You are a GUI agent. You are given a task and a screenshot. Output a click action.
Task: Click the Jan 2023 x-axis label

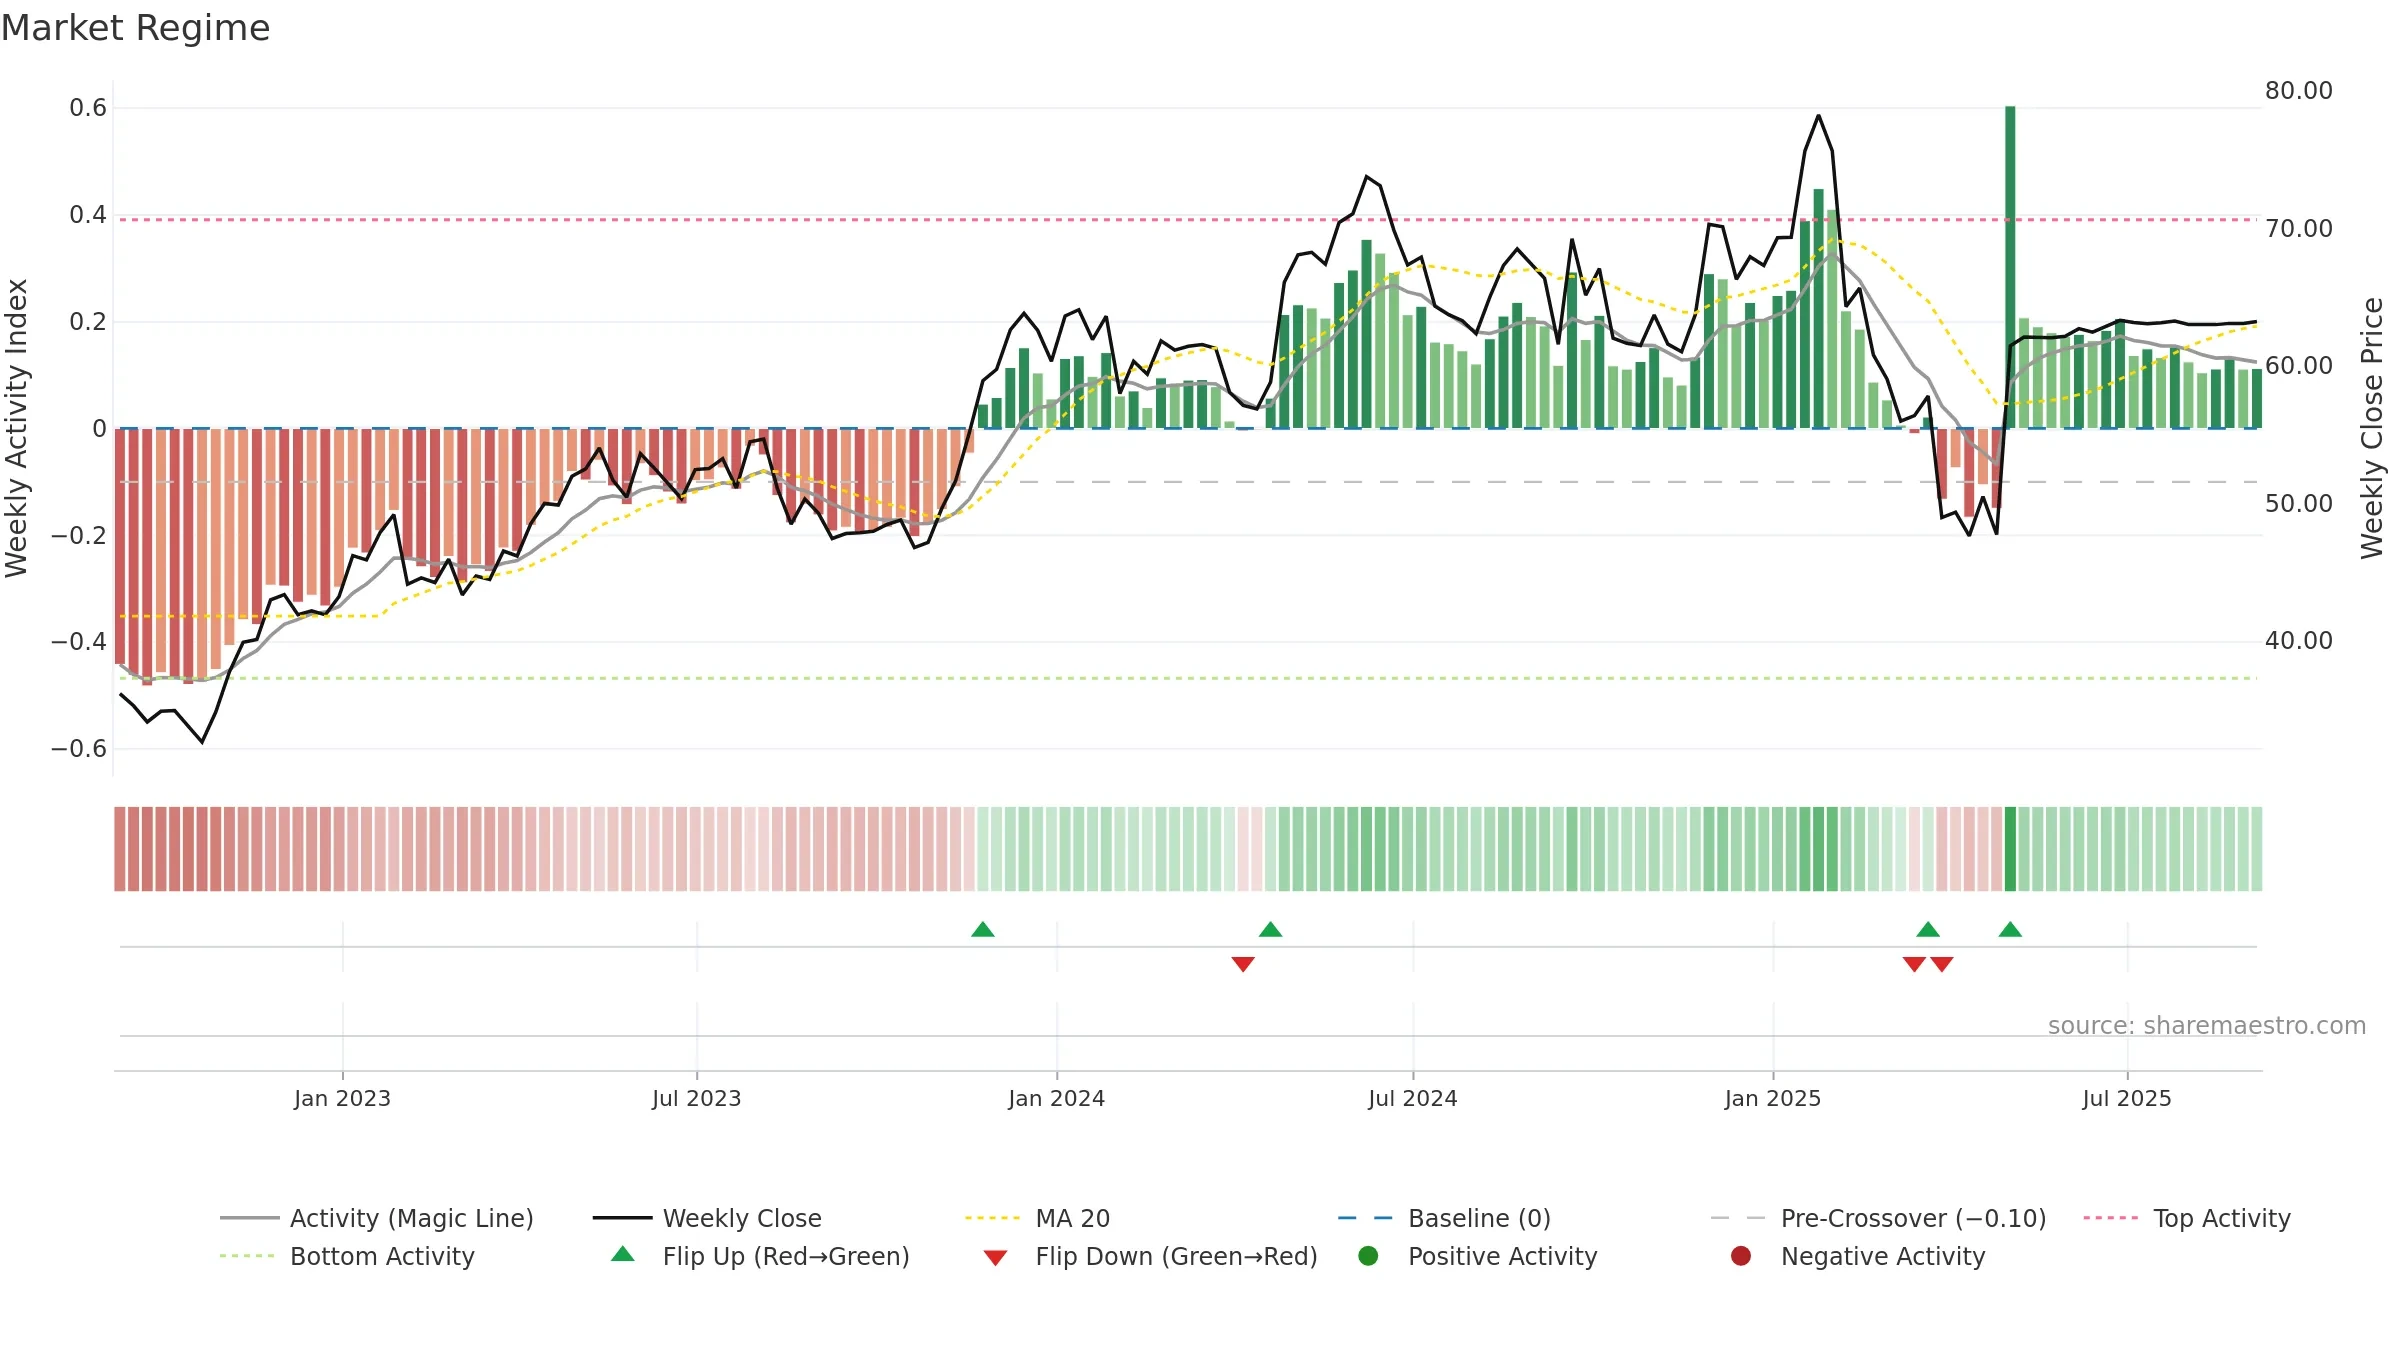tap(342, 1098)
